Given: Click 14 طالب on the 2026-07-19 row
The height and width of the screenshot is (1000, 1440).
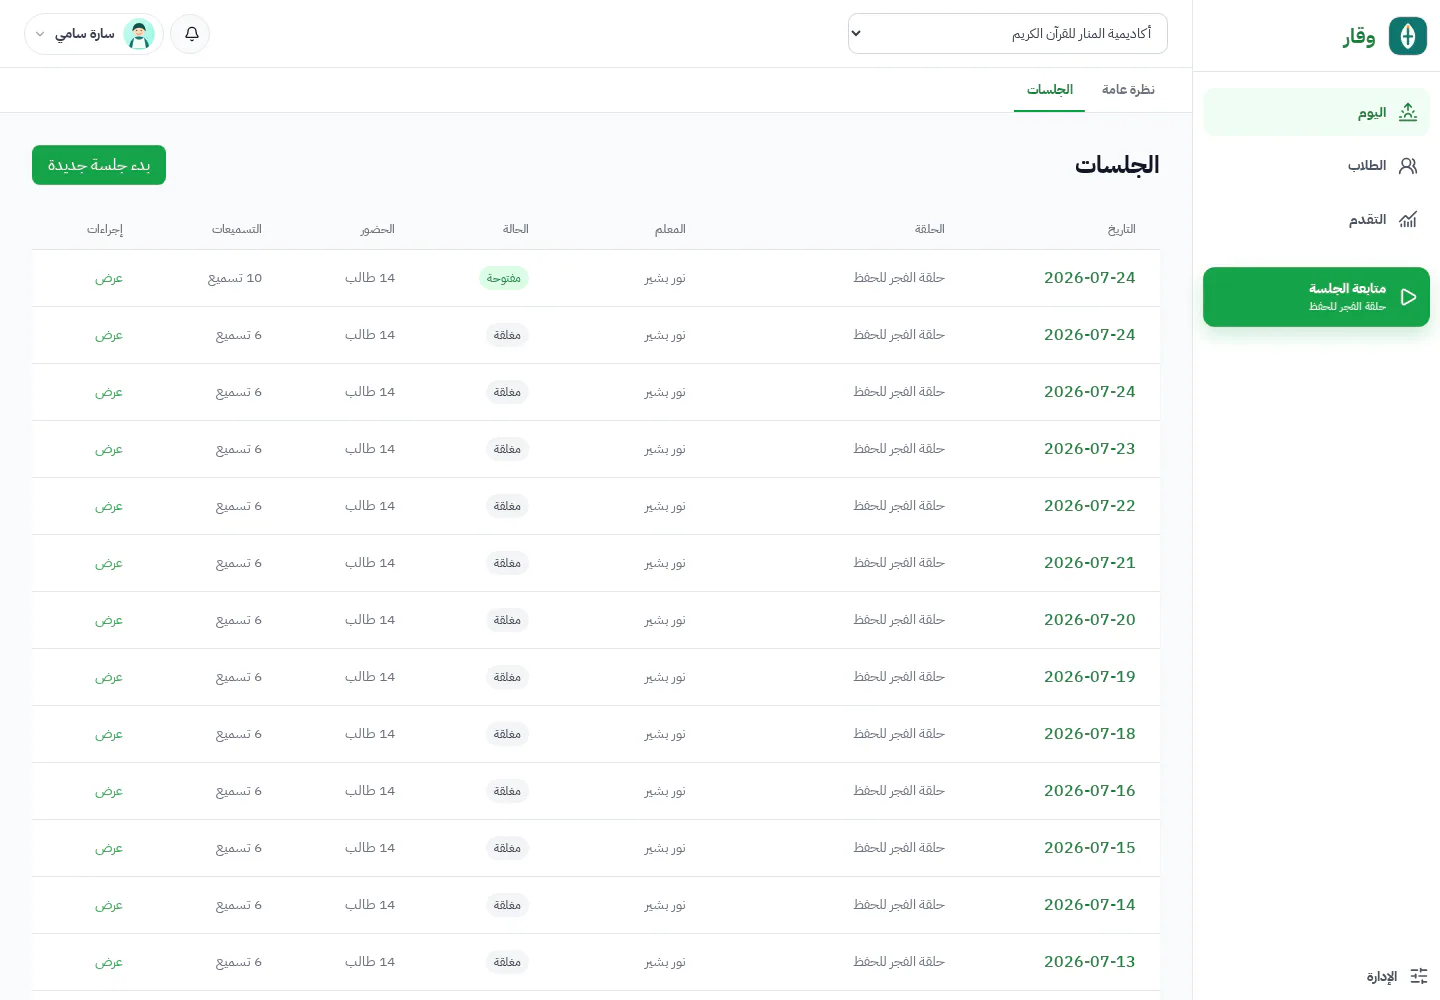Looking at the screenshot, I should (x=370, y=677).
